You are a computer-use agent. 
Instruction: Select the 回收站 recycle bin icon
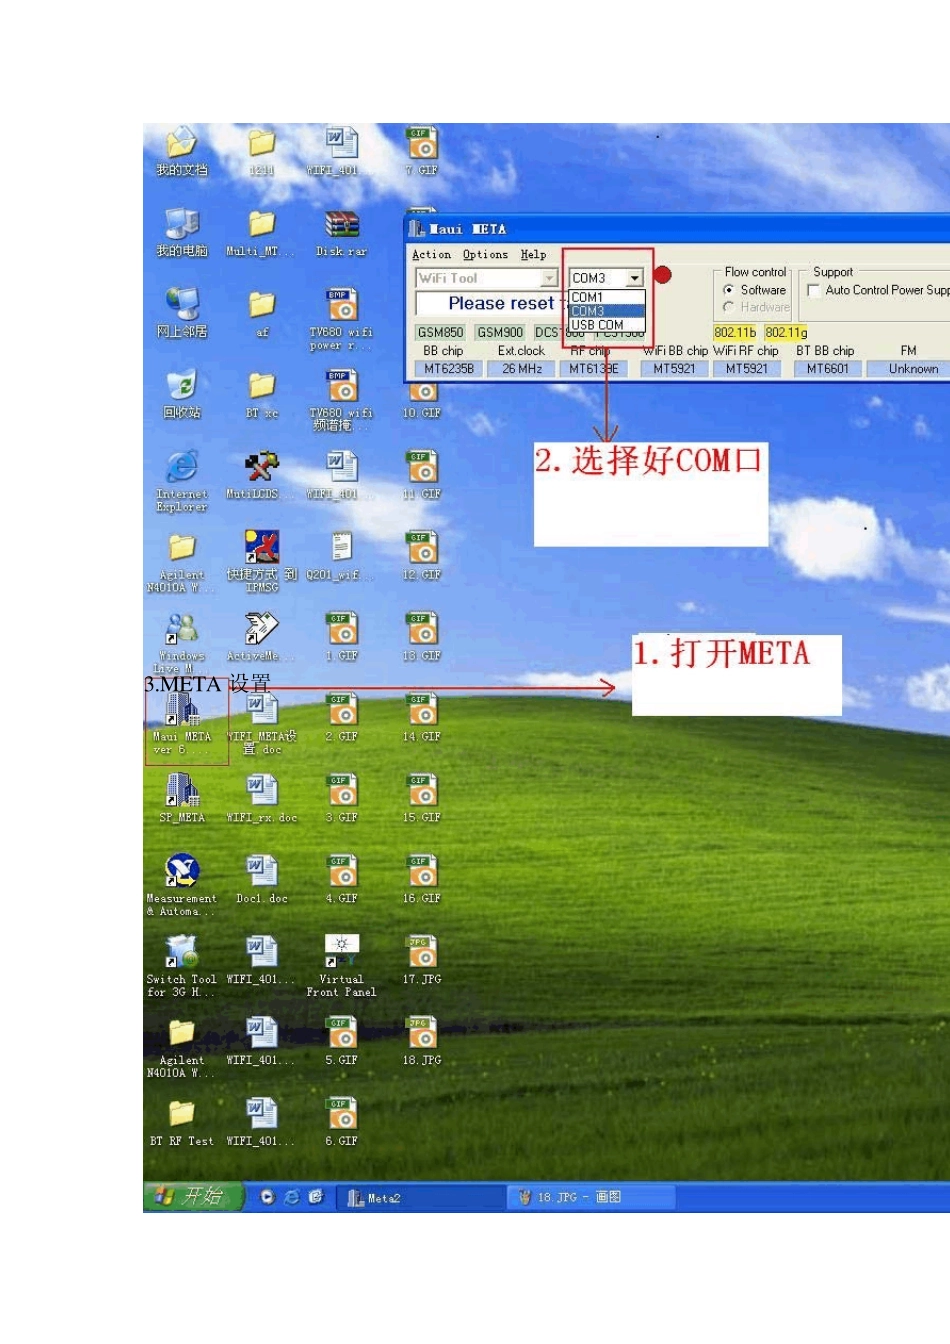click(182, 395)
